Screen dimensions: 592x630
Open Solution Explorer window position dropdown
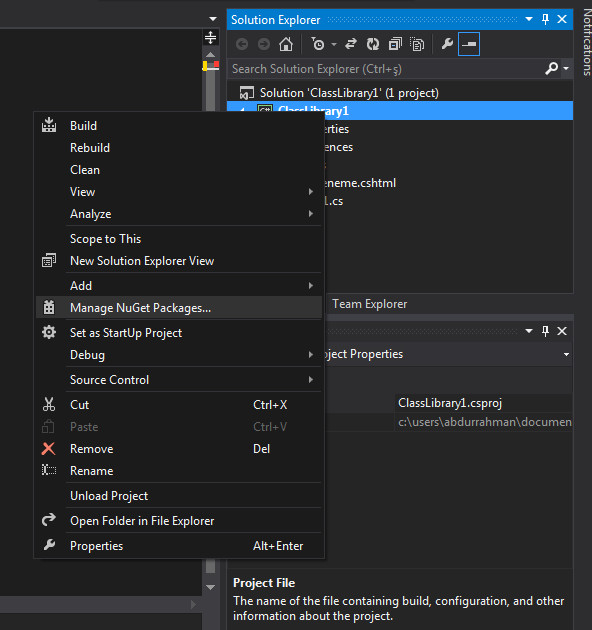pos(529,19)
